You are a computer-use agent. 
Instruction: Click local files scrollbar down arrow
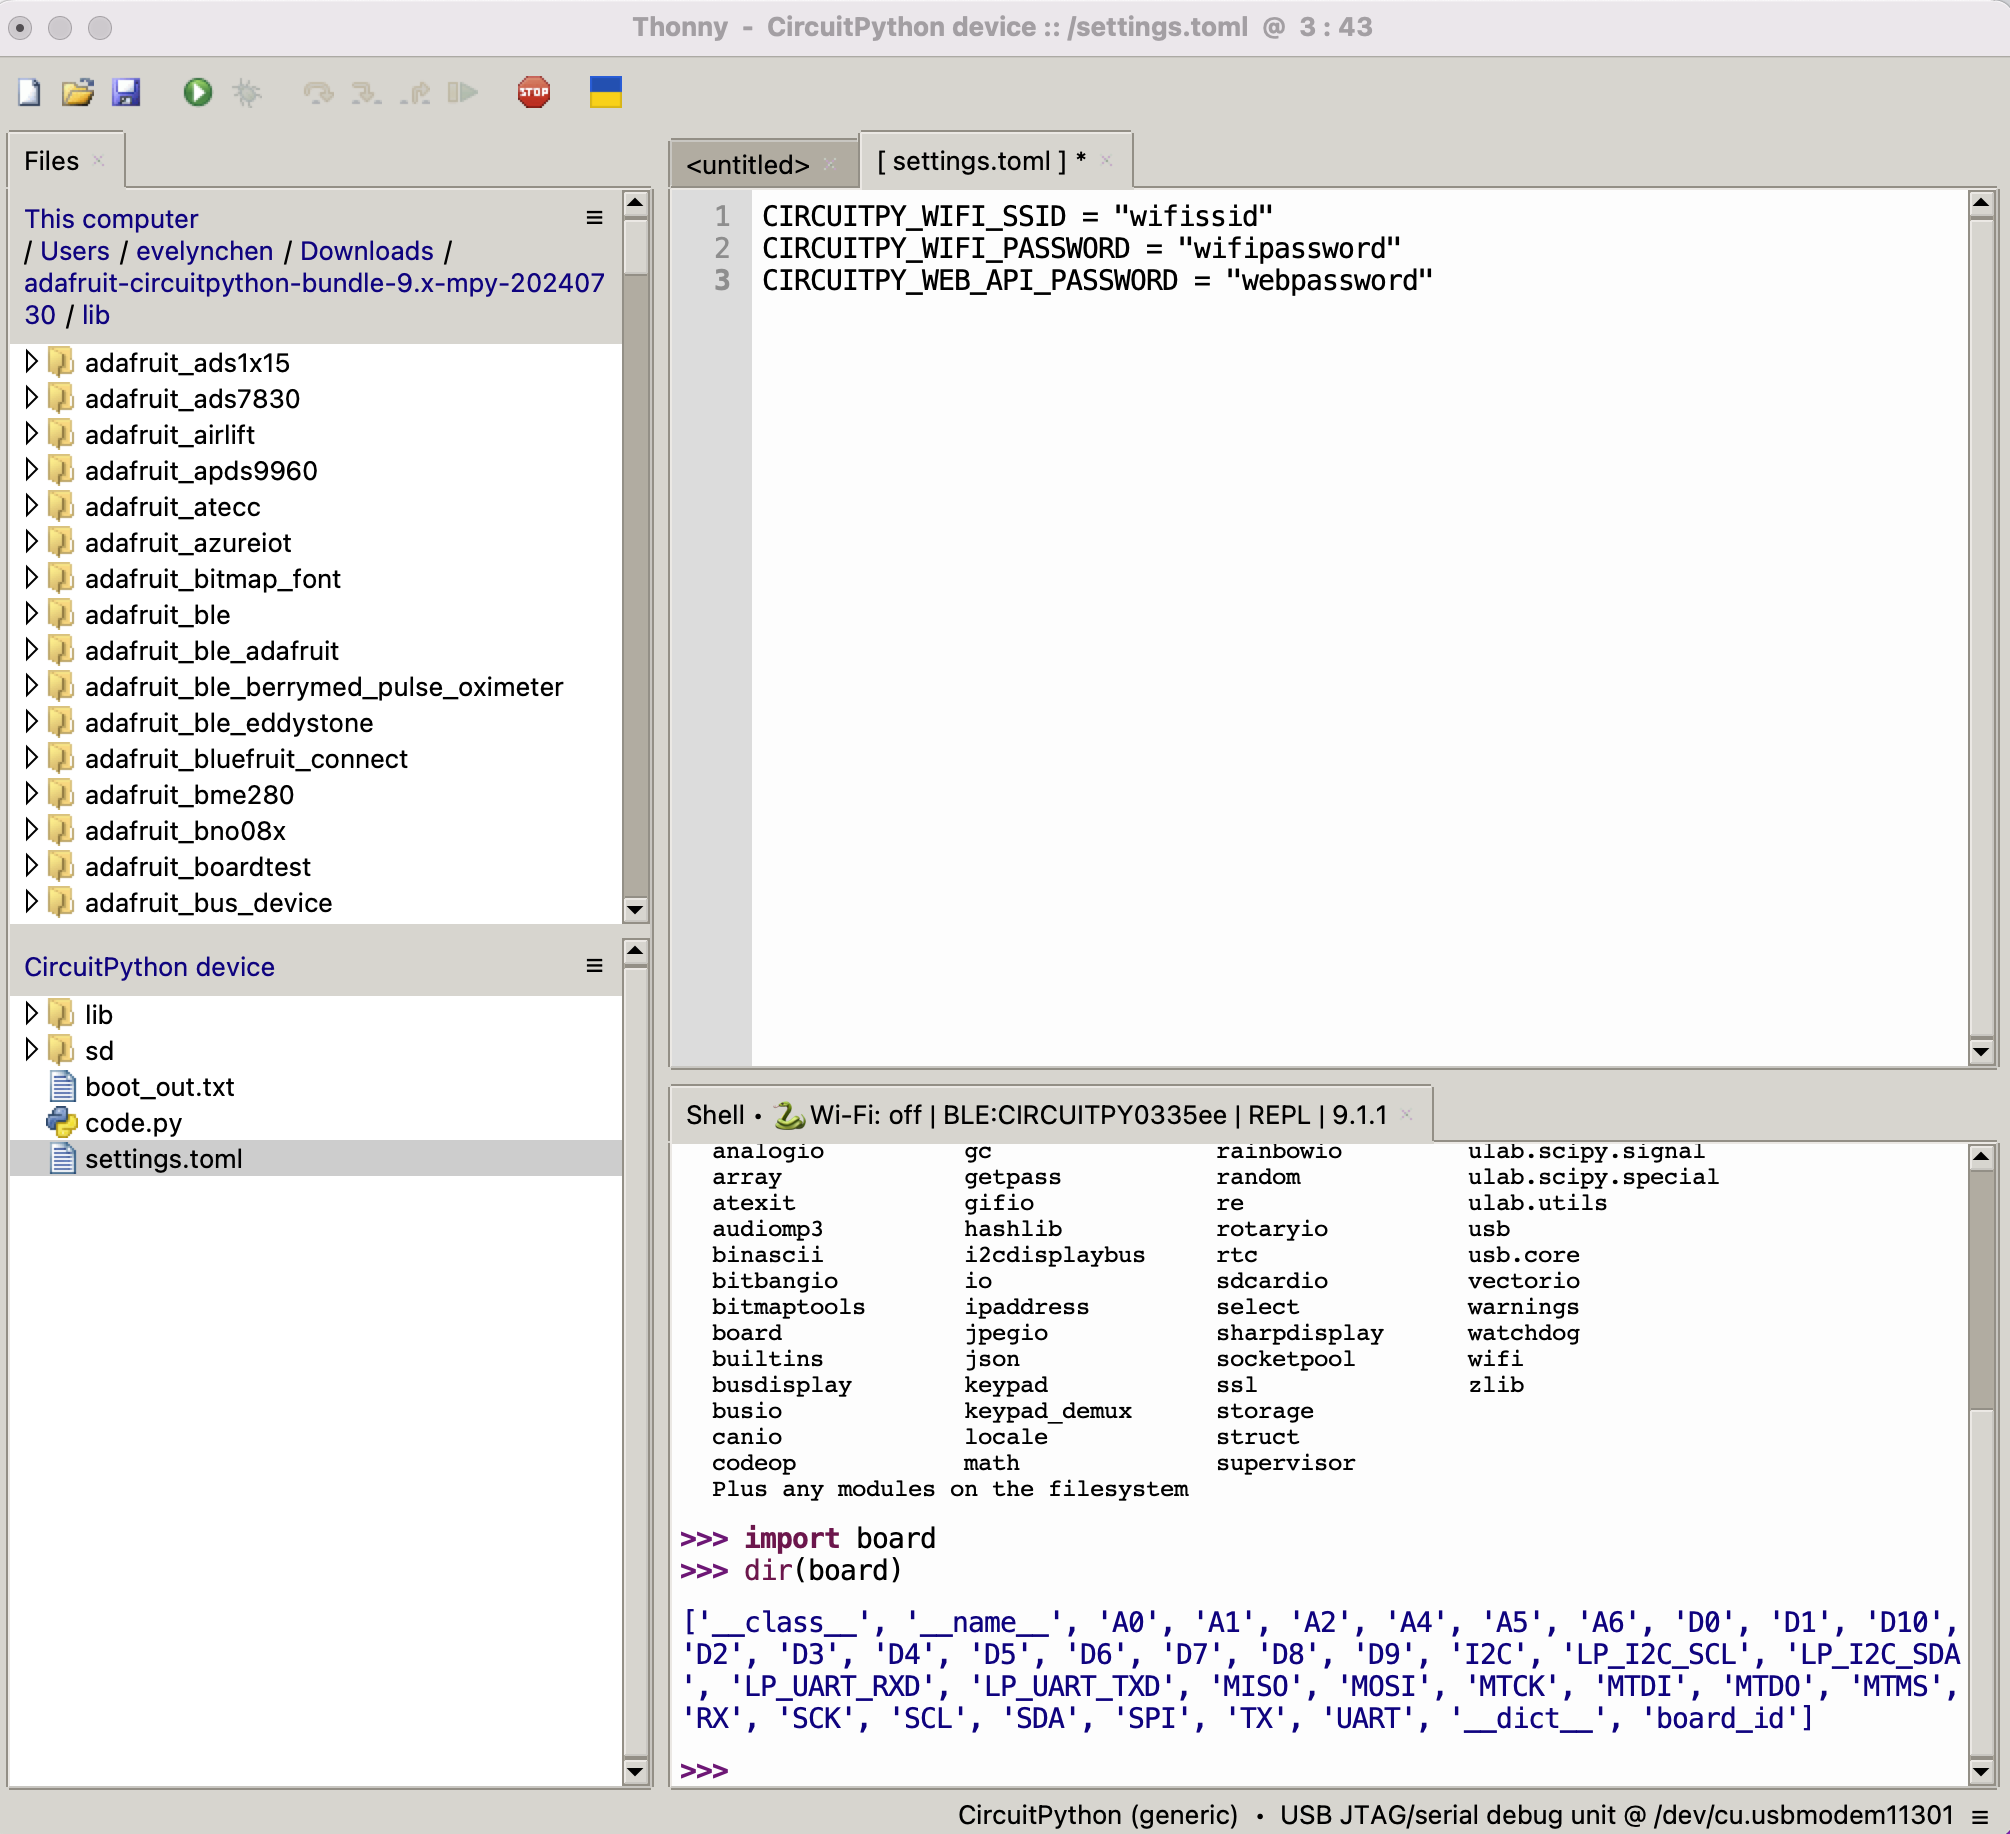point(635,909)
